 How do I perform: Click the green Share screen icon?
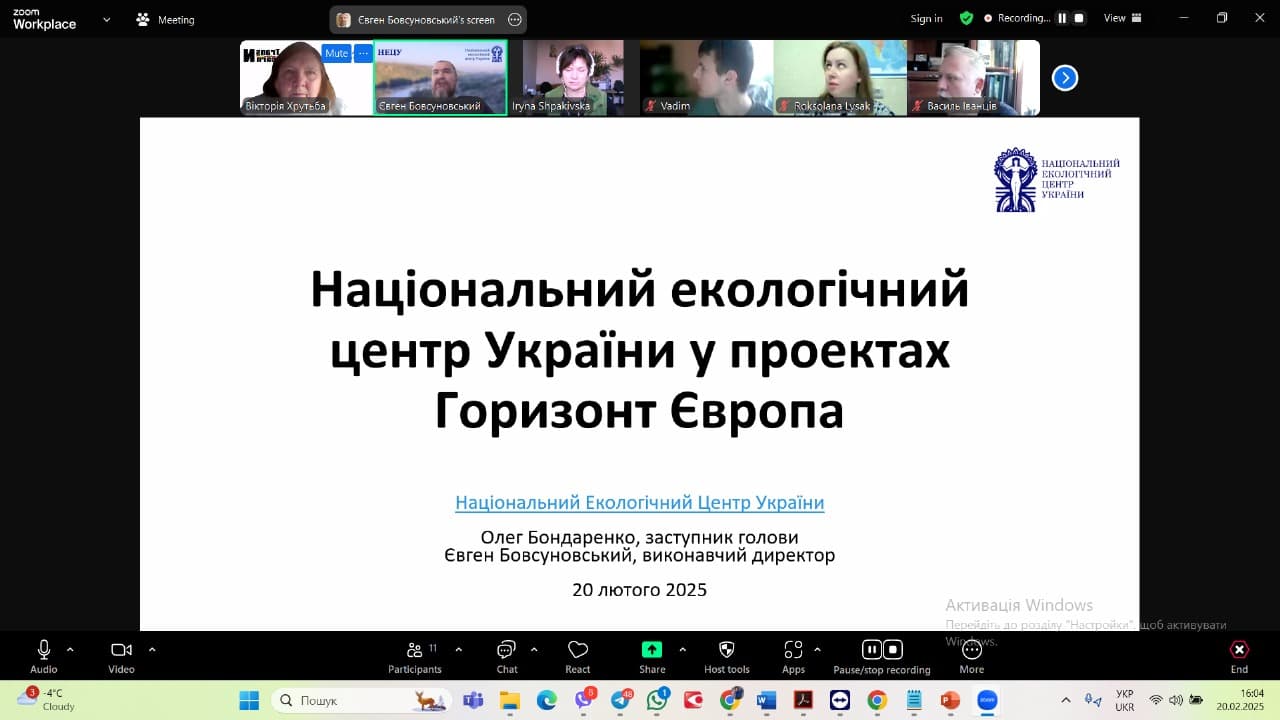(652, 650)
